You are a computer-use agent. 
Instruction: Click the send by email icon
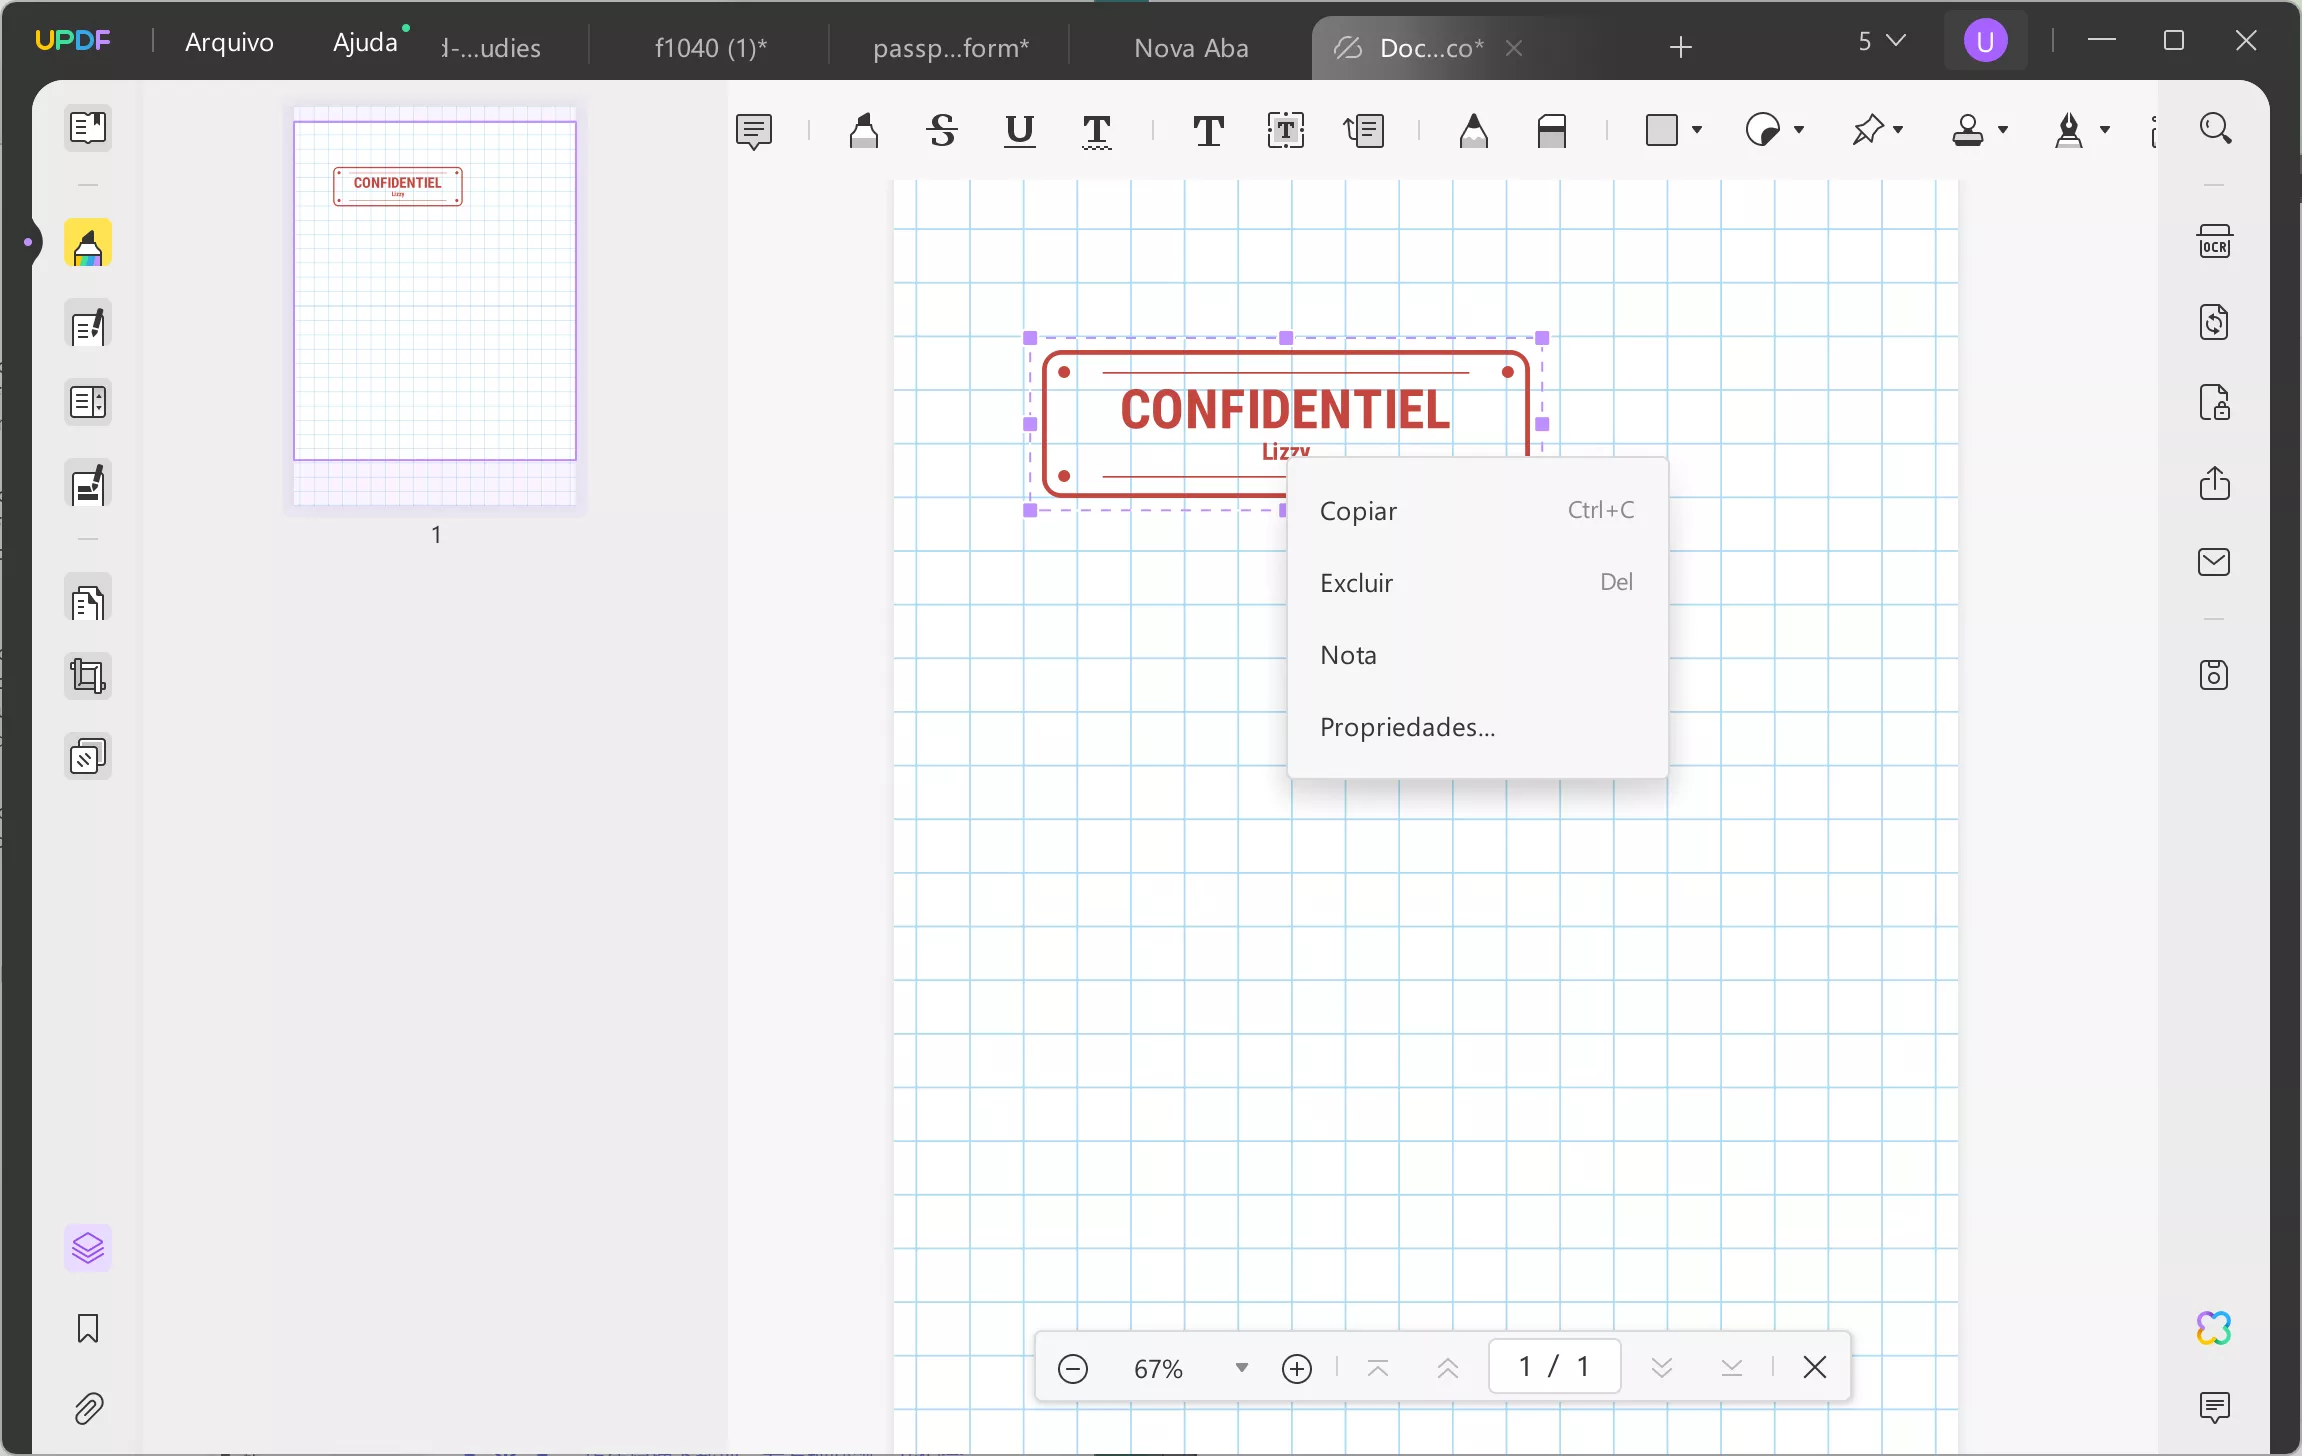click(x=2214, y=562)
